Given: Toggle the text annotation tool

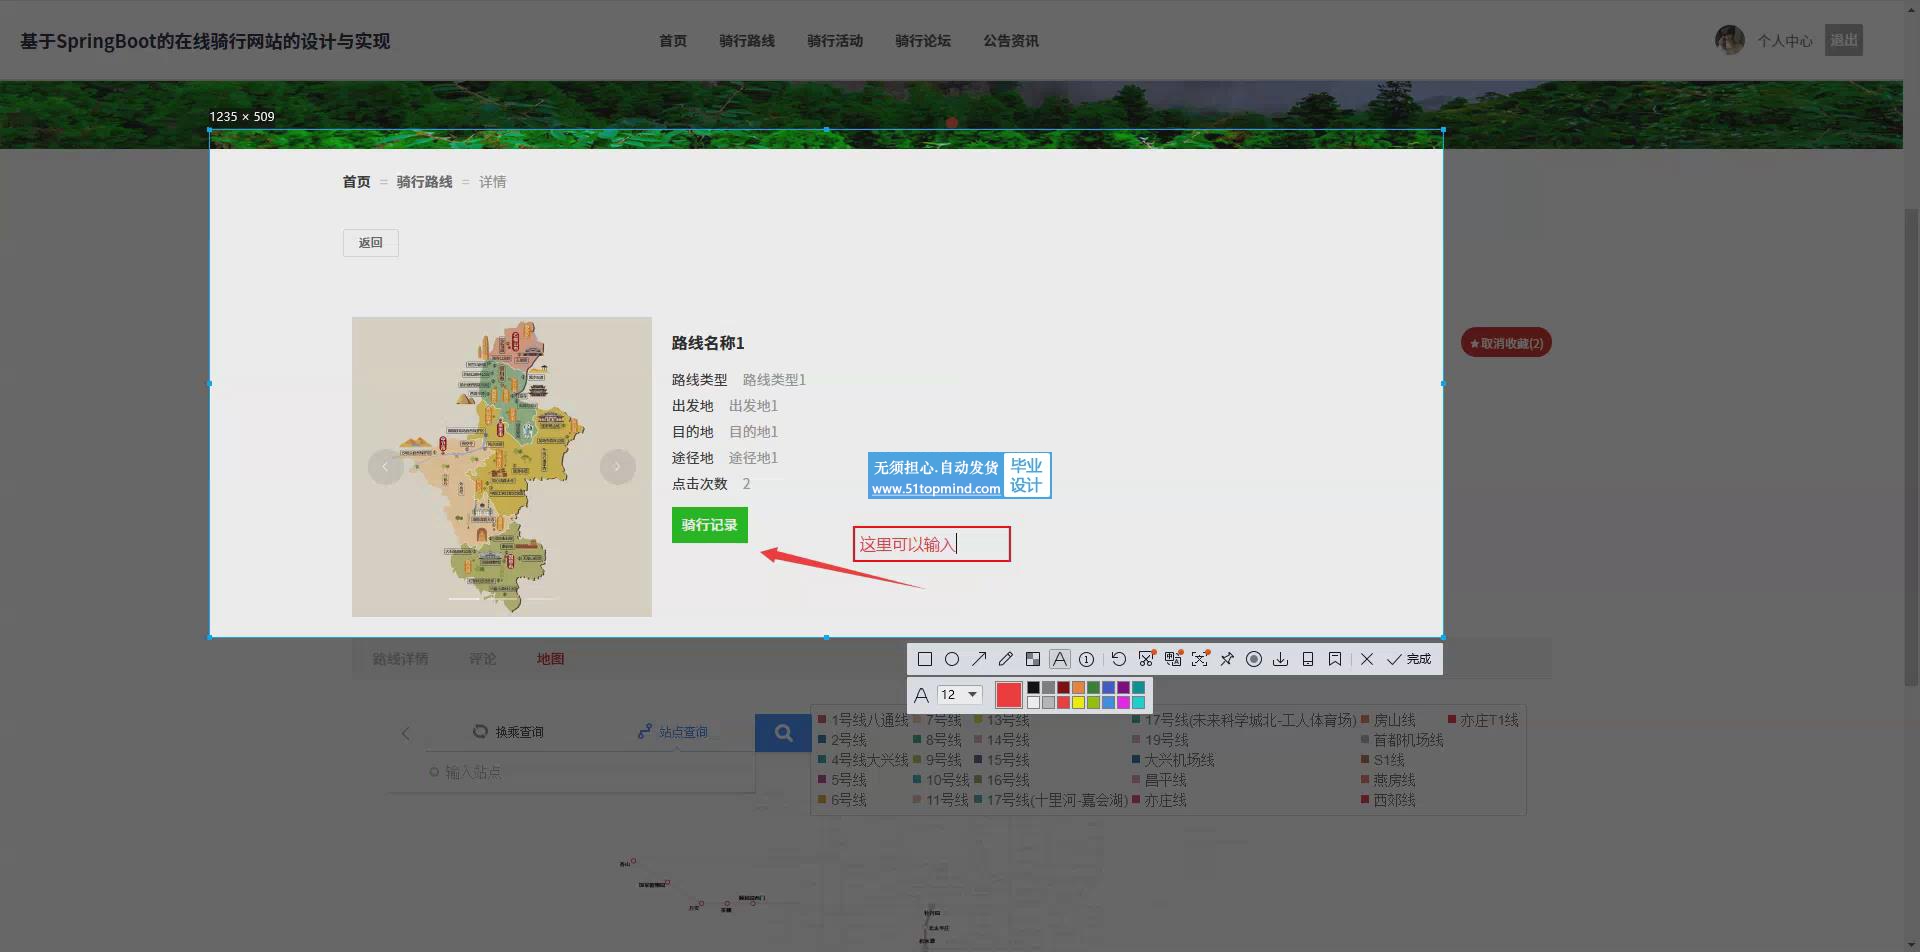Looking at the screenshot, I should 1060,659.
